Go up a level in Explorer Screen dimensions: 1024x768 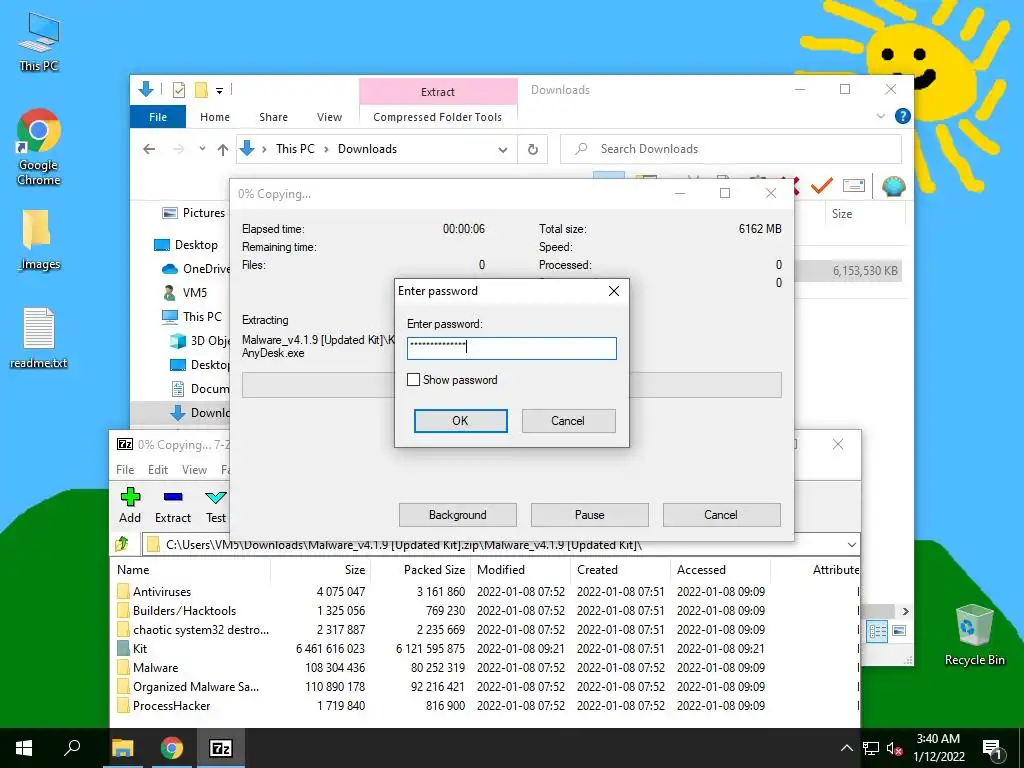click(x=223, y=149)
